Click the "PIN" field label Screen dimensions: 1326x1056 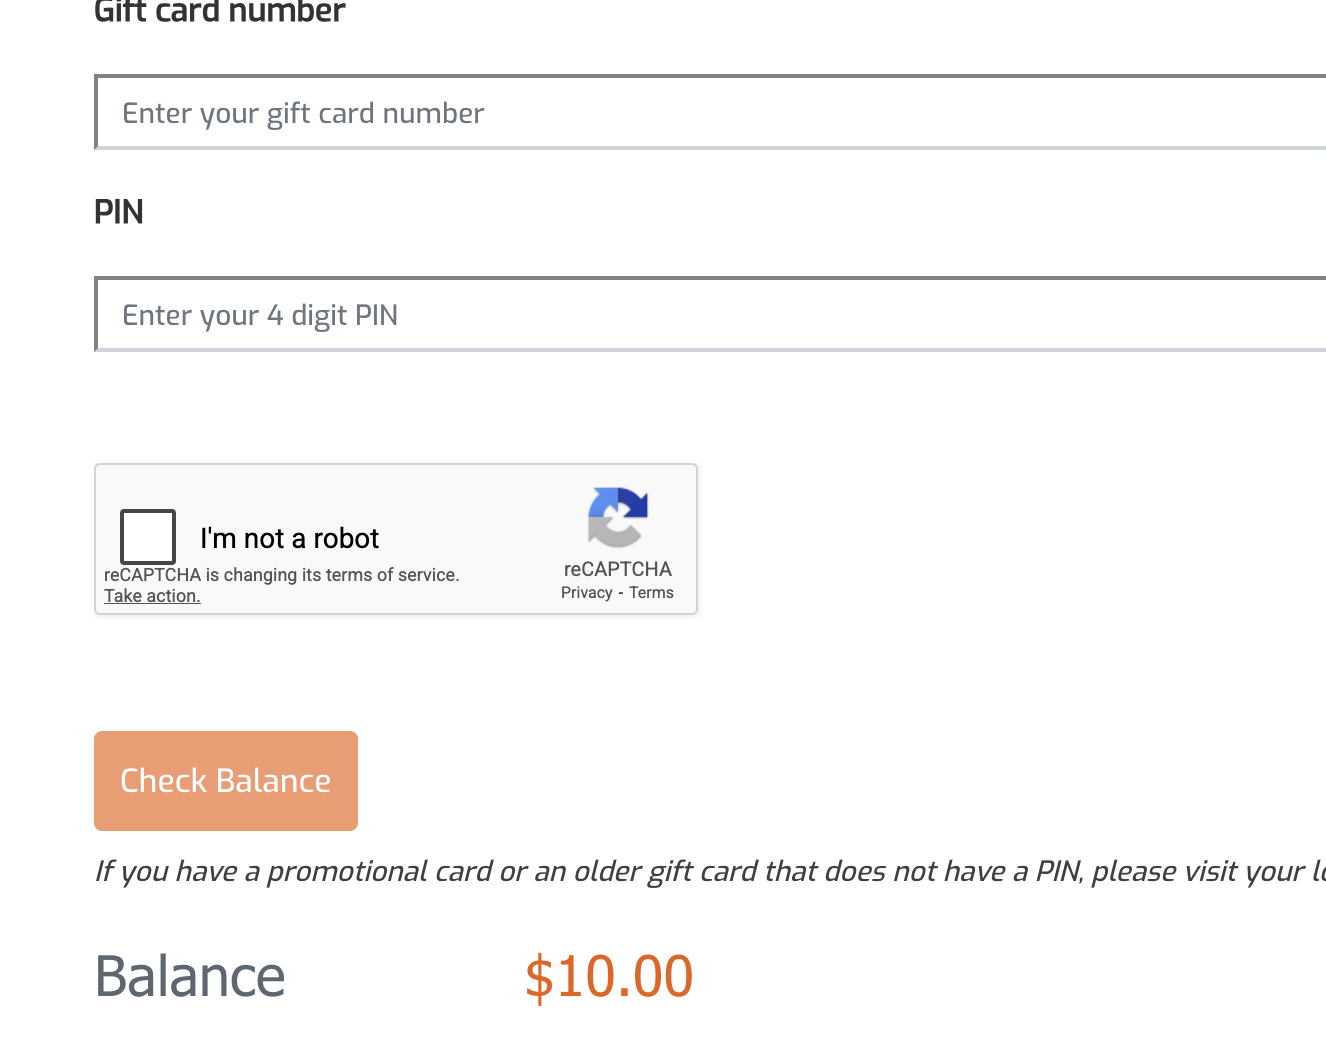click(119, 212)
